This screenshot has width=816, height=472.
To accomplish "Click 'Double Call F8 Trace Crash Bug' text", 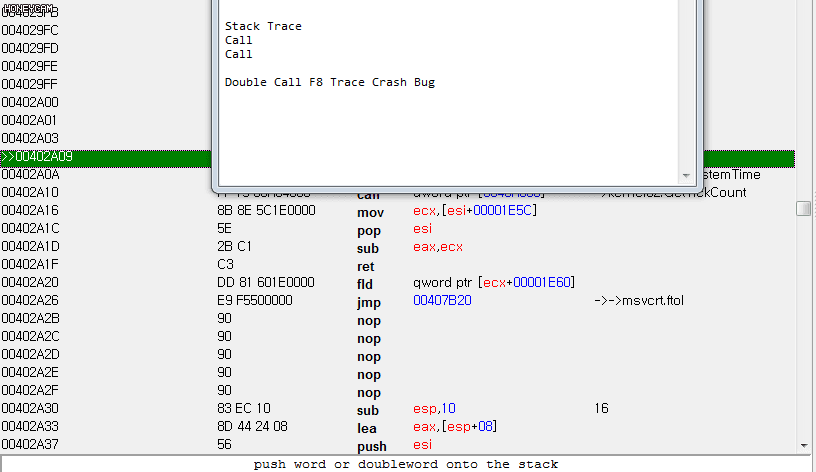I will [x=329, y=82].
